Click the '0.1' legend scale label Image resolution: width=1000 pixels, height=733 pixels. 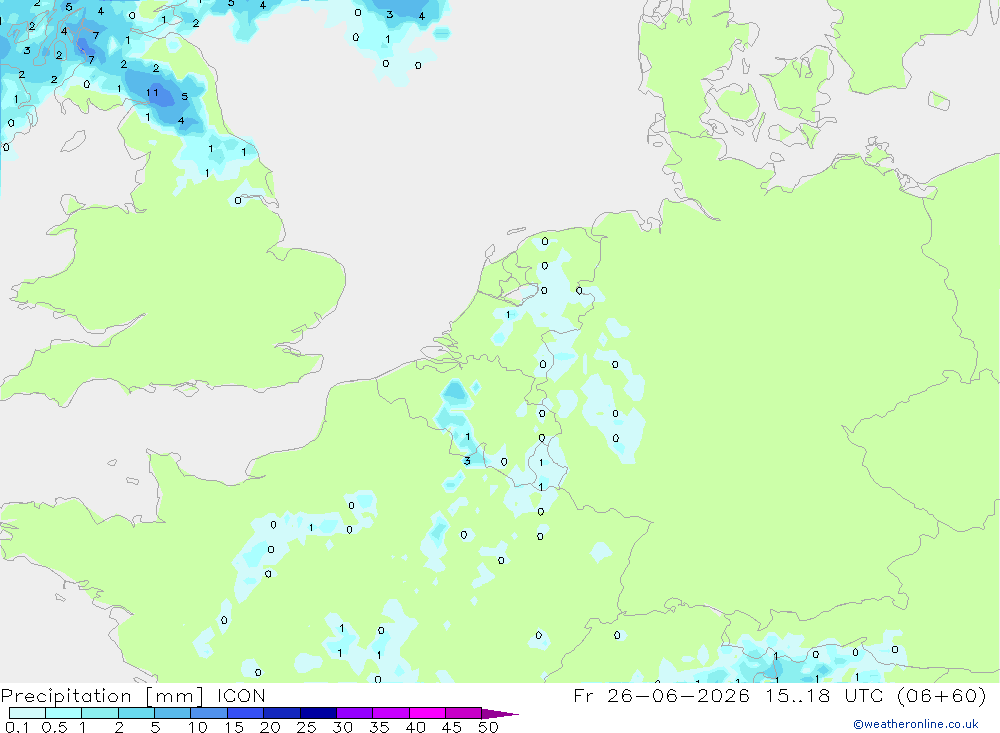(x=17, y=727)
